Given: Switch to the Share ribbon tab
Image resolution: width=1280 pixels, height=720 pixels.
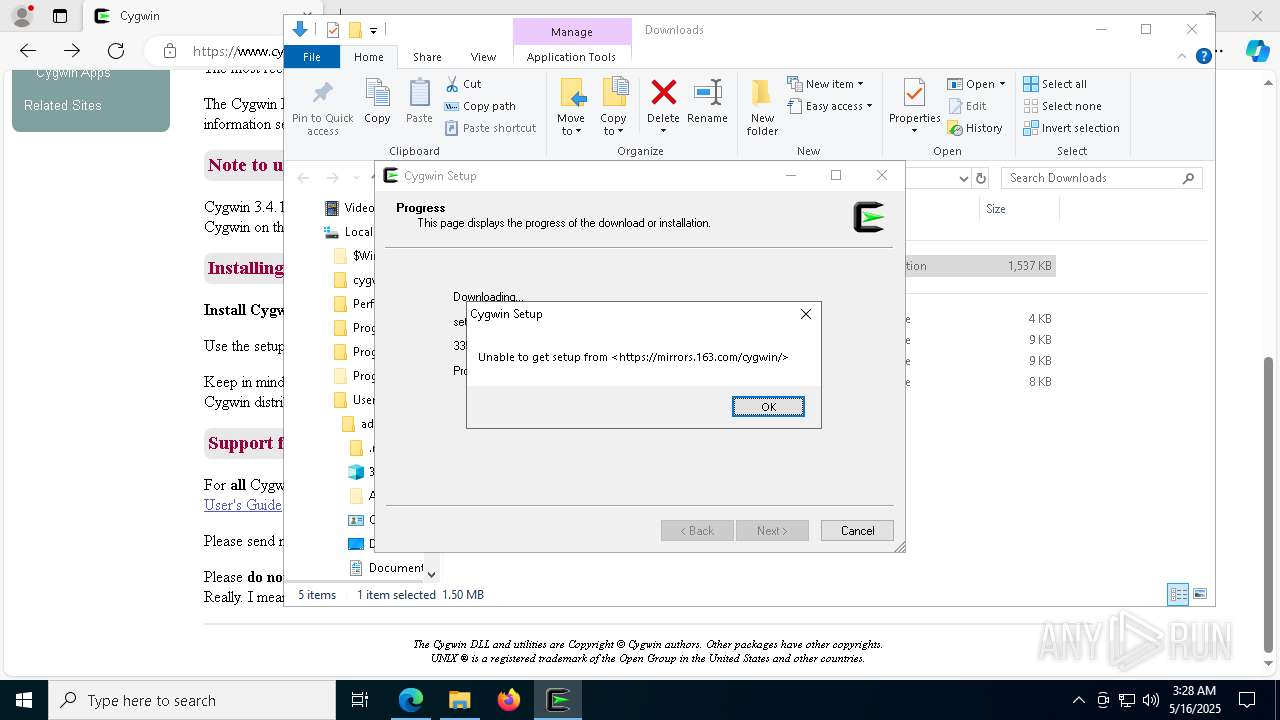Looking at the screenshot, I should [427, 57].
